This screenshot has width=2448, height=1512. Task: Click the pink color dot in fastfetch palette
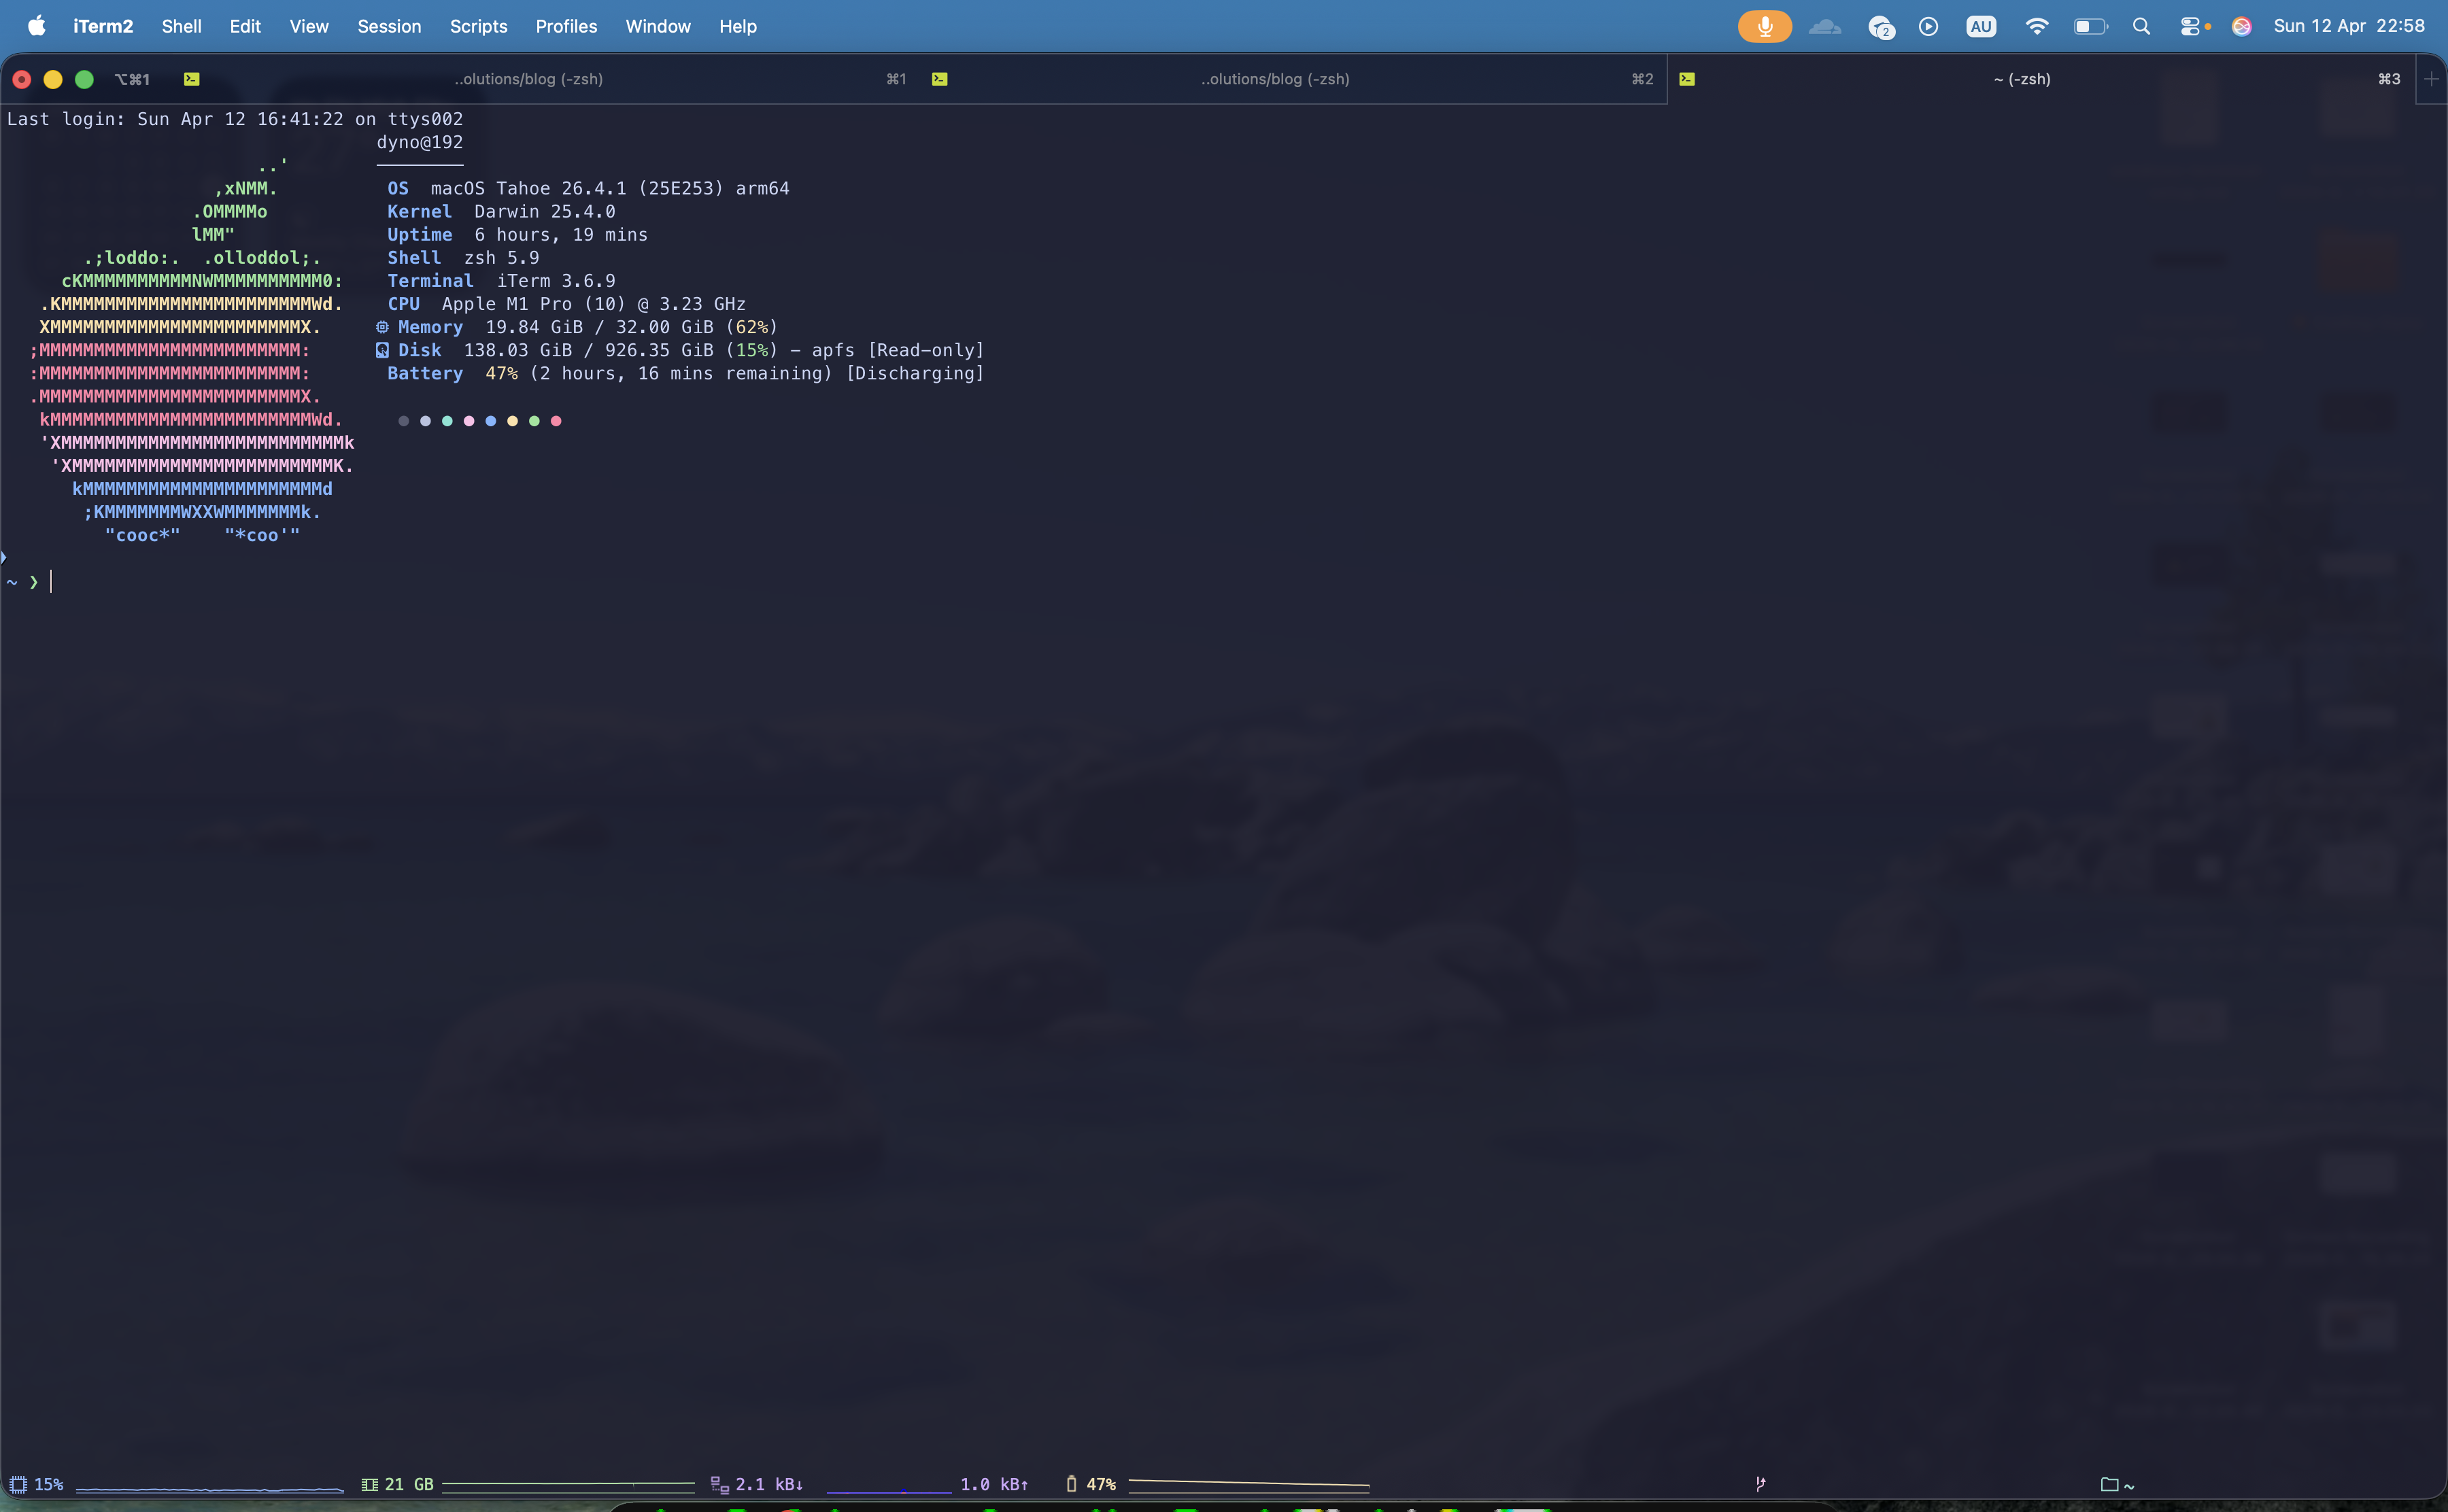pos(468,421)
